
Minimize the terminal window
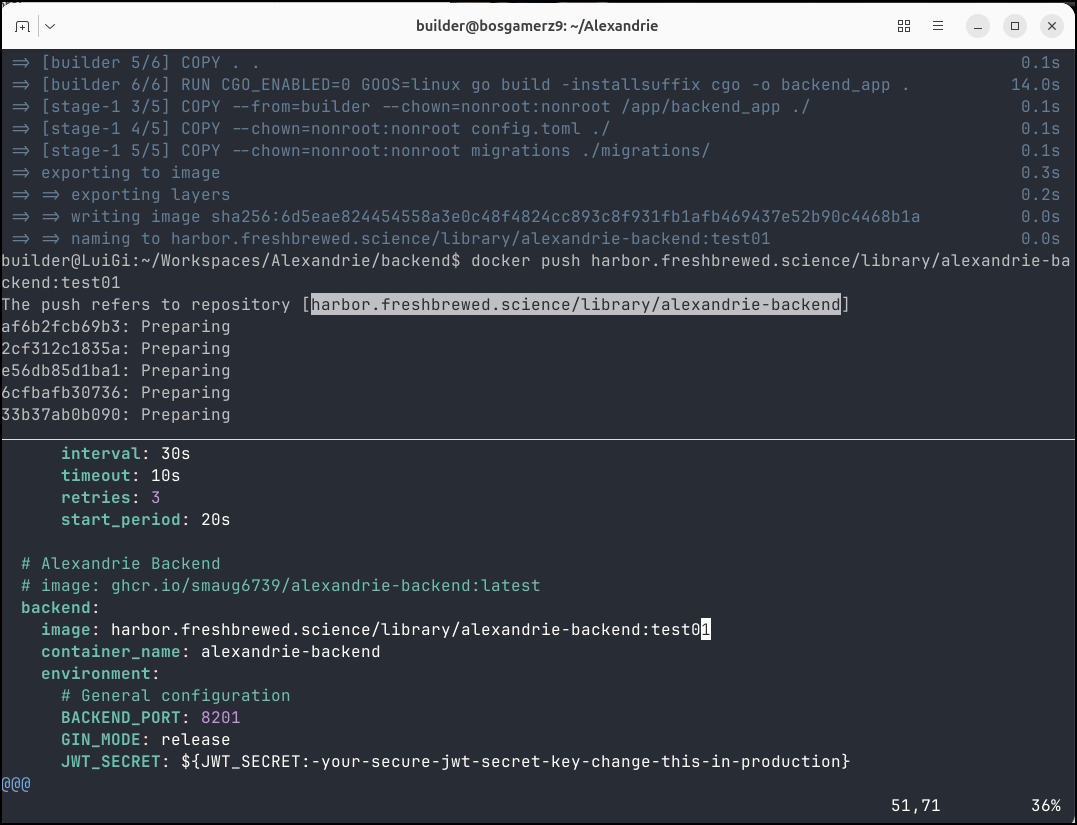tap(979, 26)
